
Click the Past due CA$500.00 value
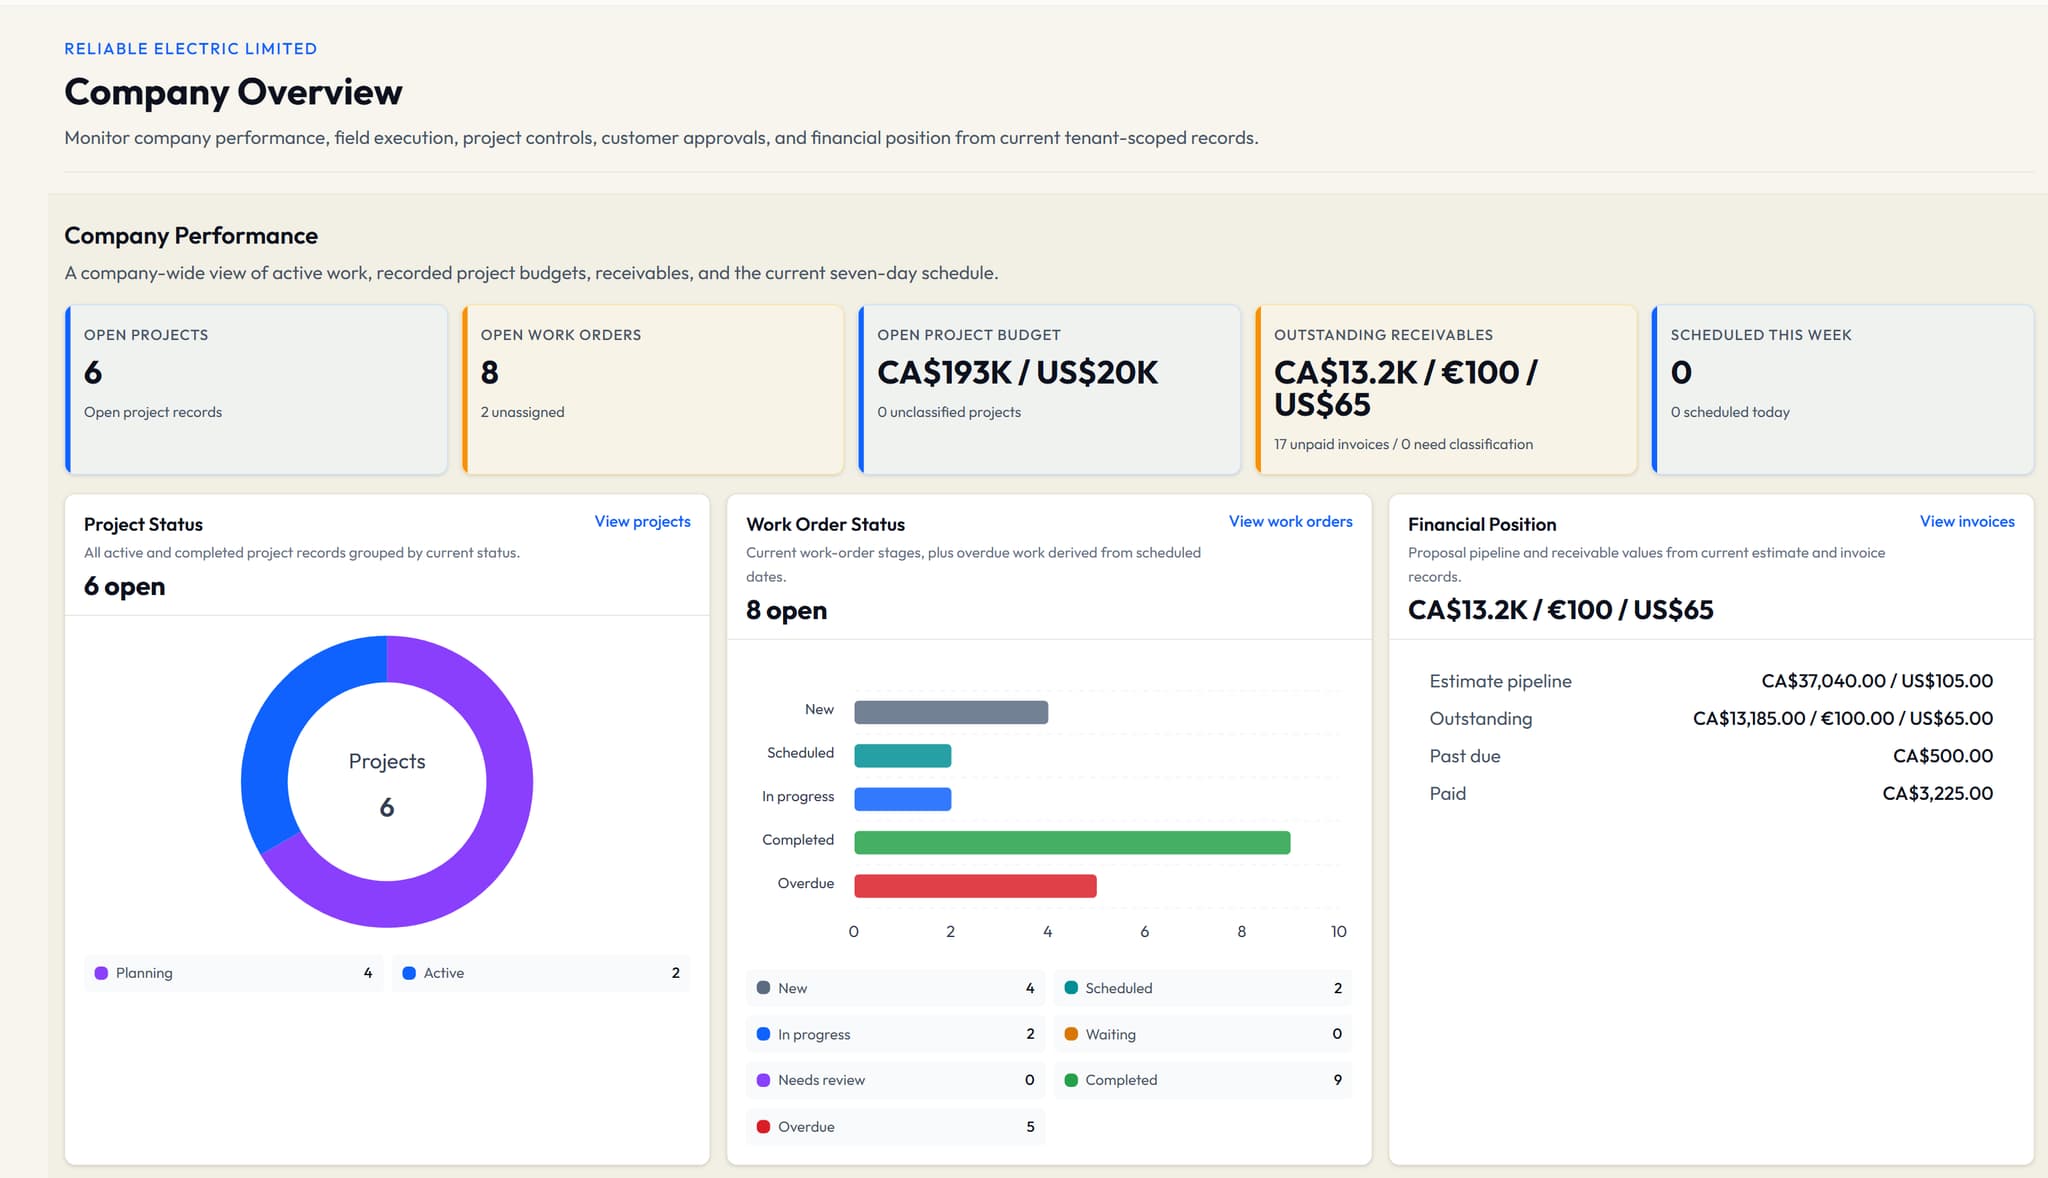(x=1942, y=756)
